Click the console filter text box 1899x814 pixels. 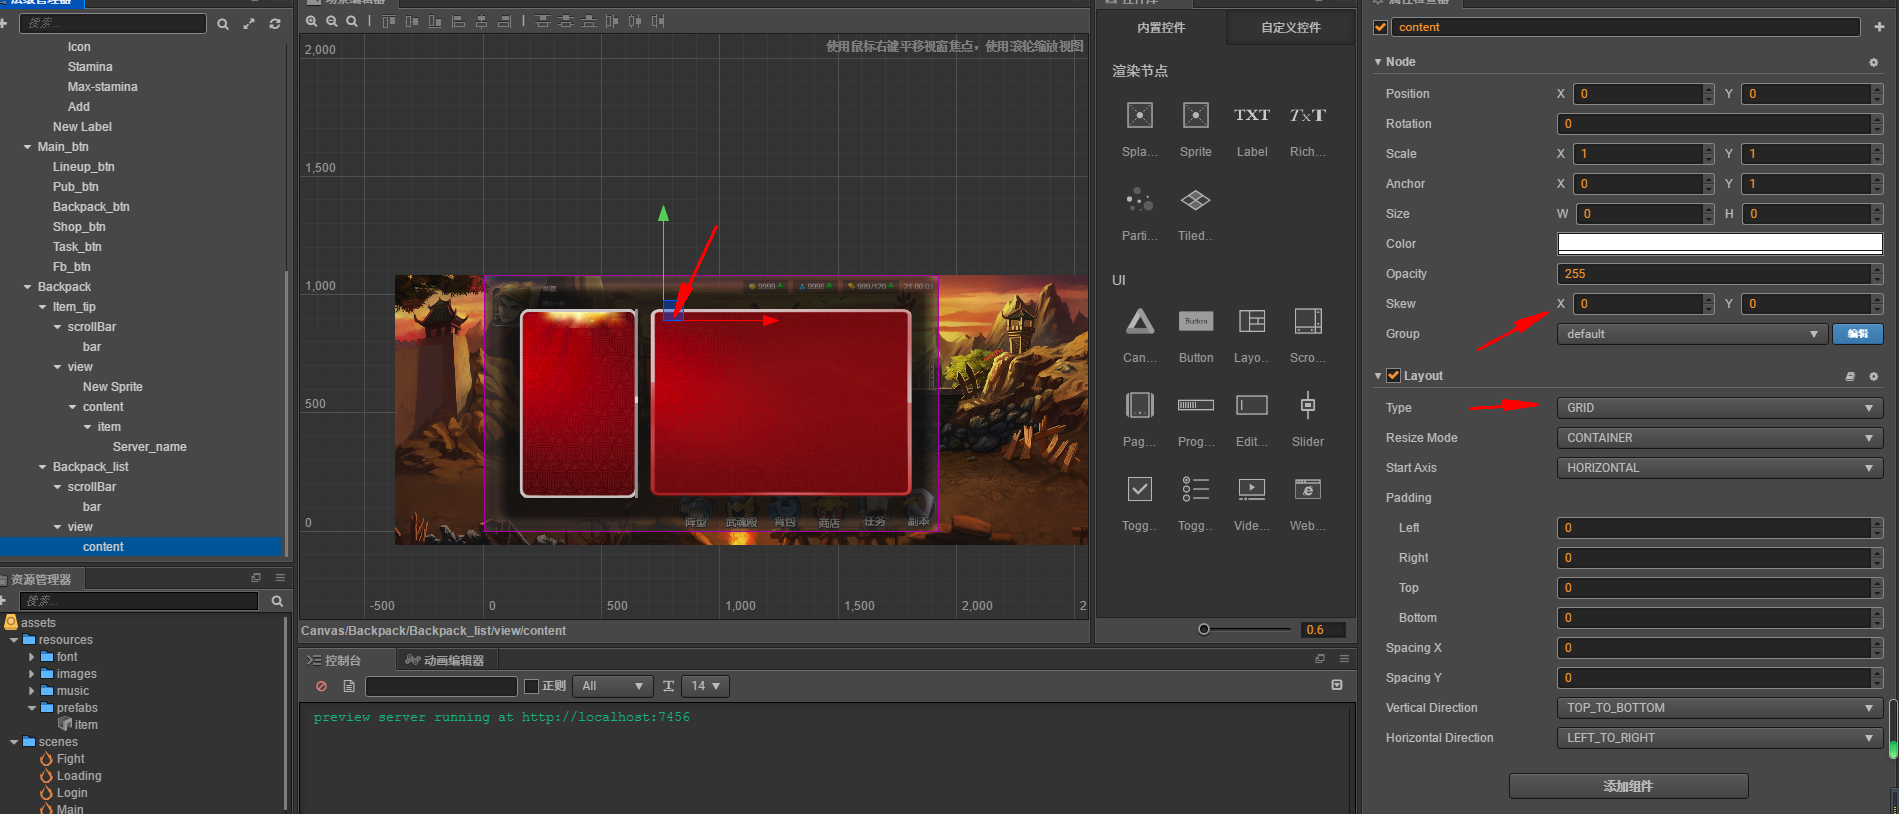coord(441,686)
